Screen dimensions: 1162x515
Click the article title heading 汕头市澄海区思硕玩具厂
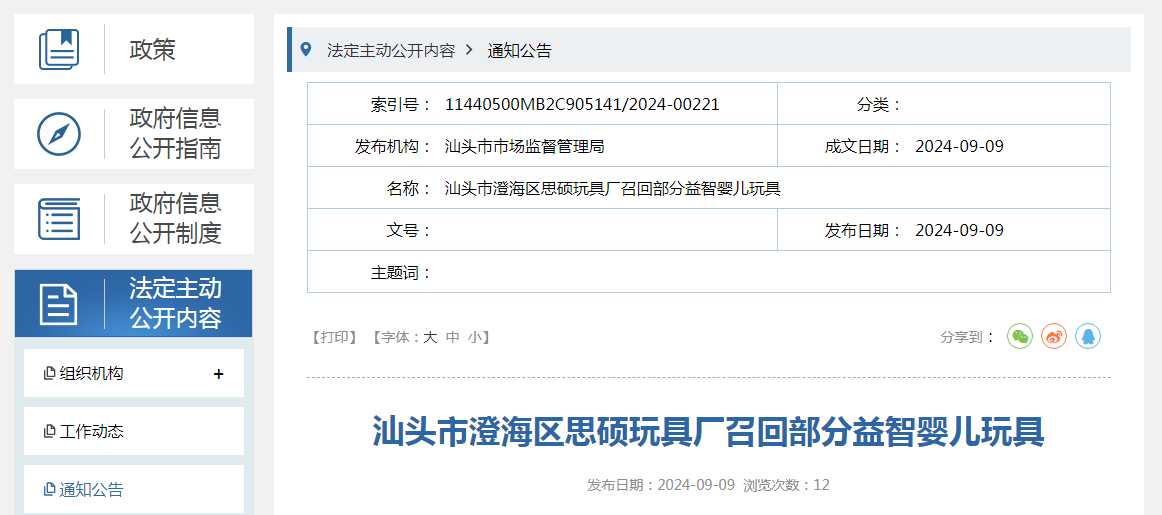coord(708,432)
